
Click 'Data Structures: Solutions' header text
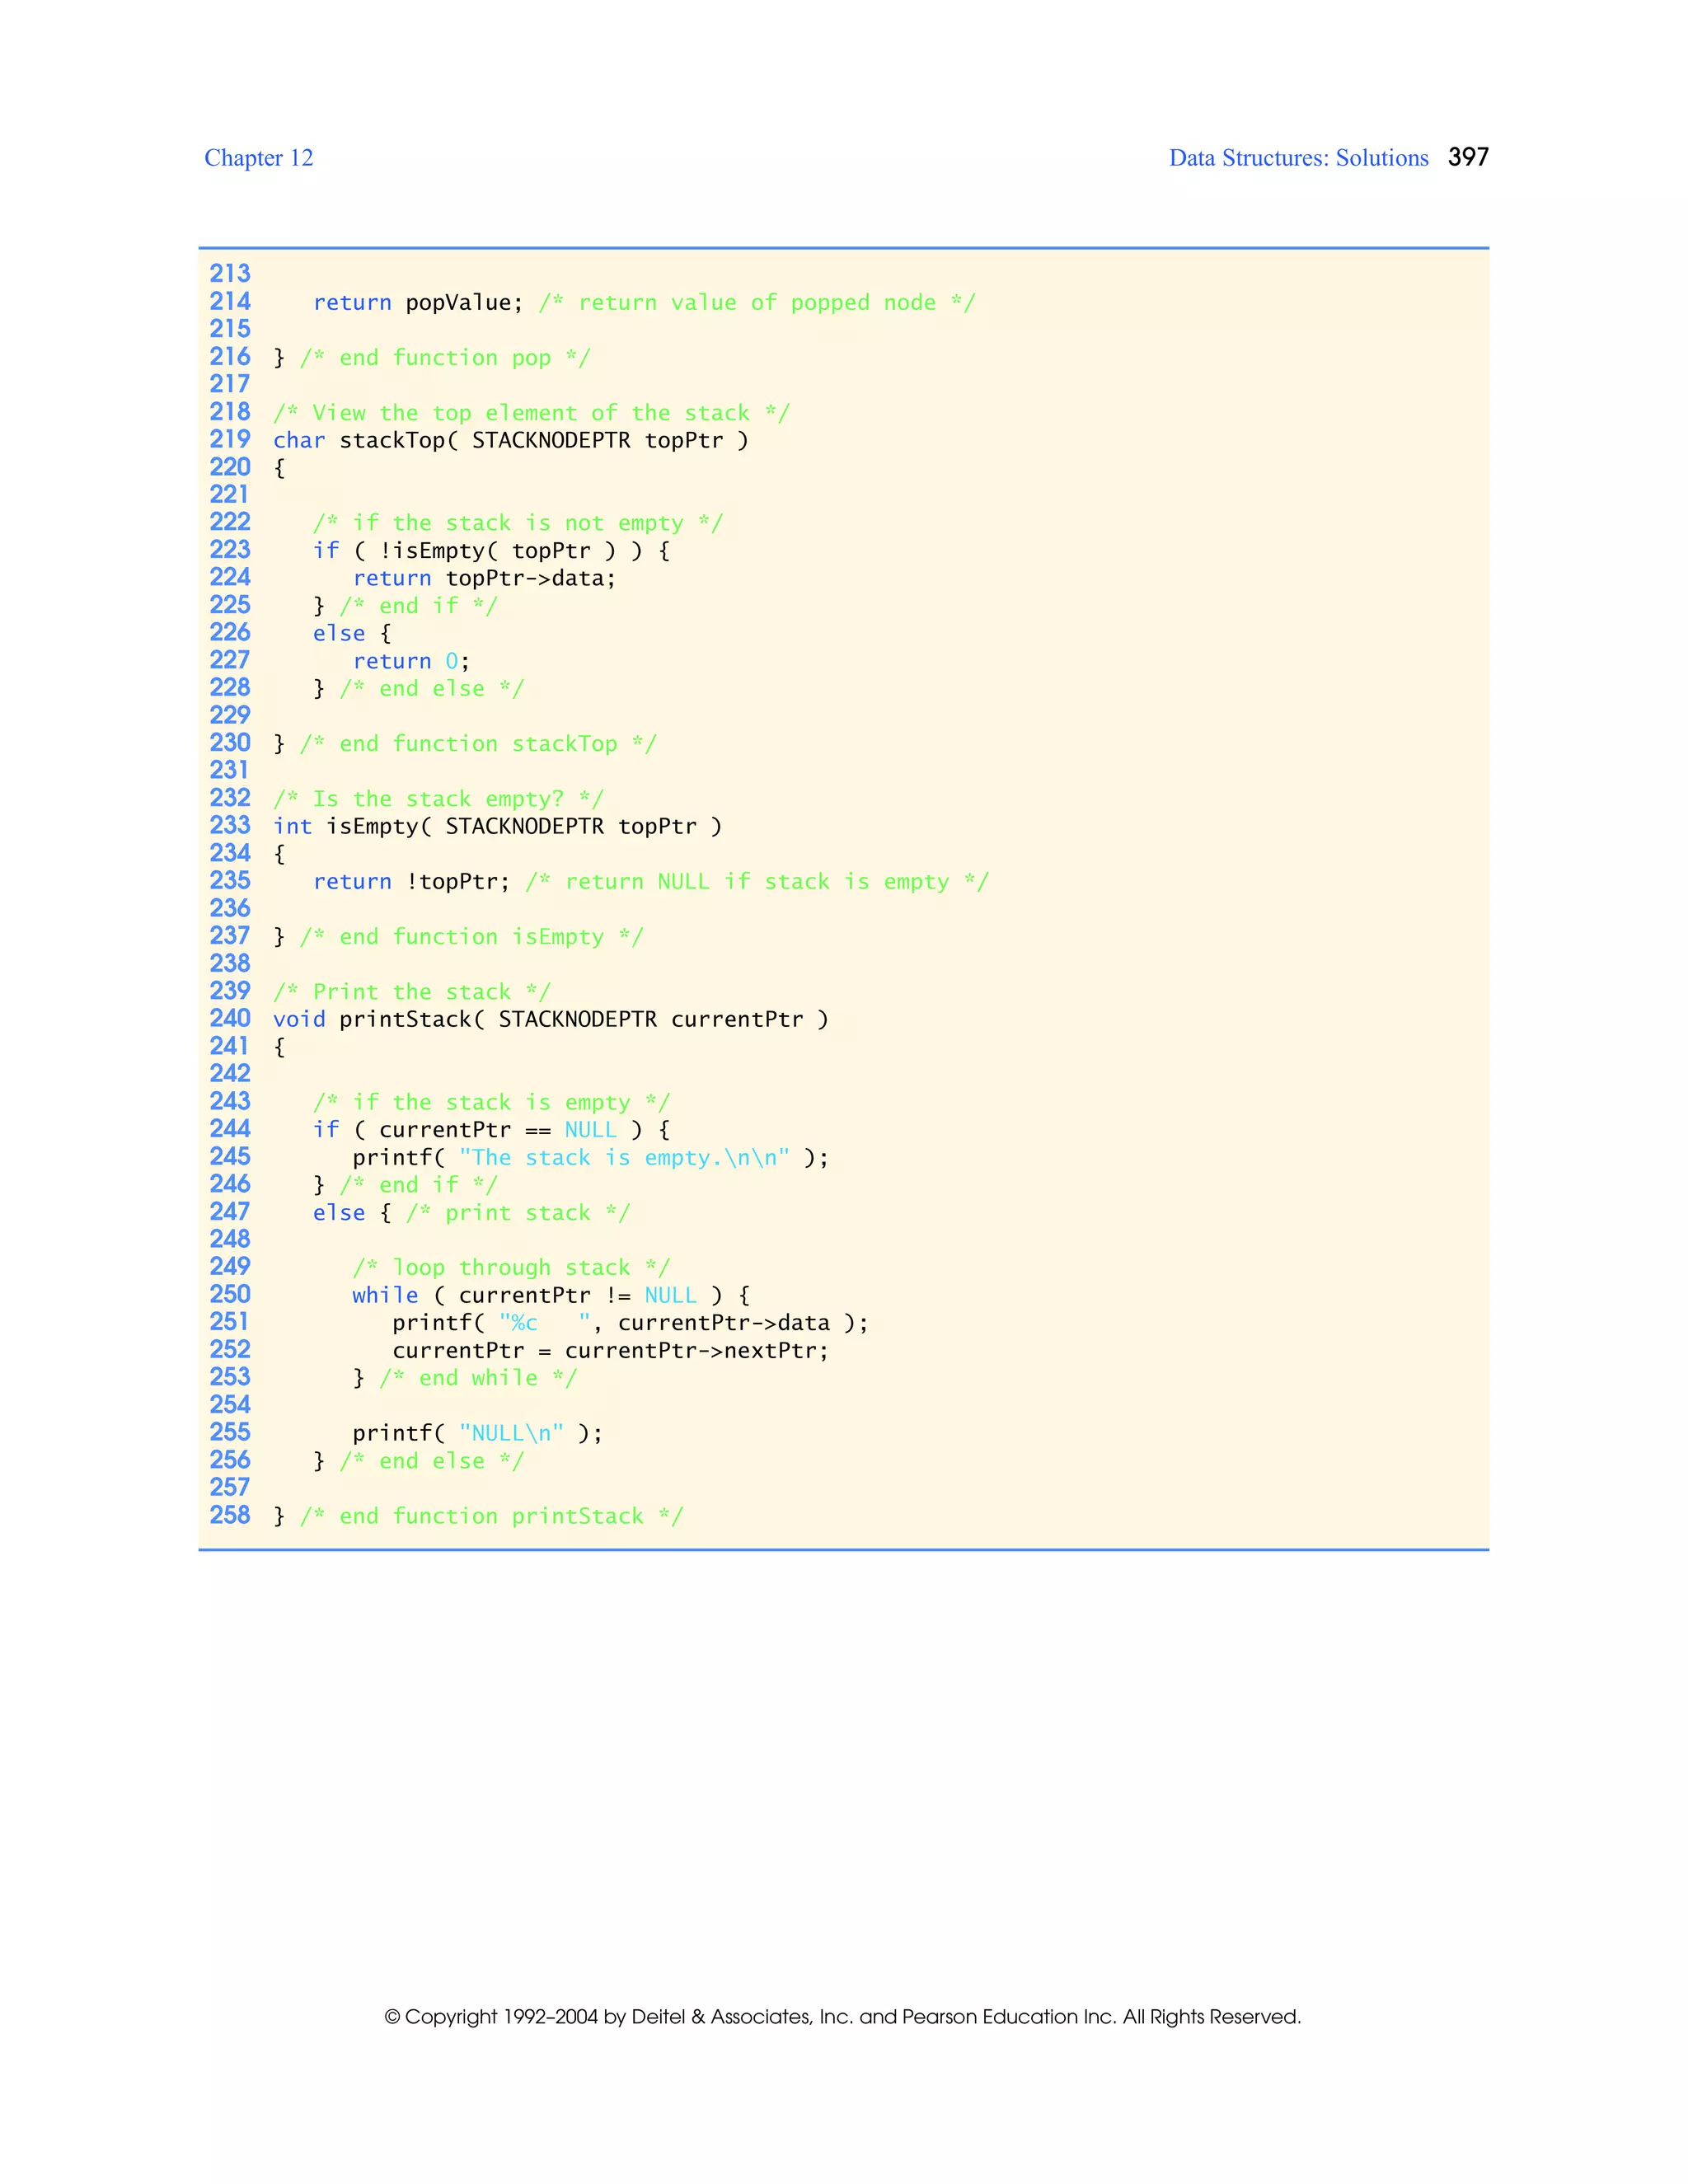[x=1298, y=158]
